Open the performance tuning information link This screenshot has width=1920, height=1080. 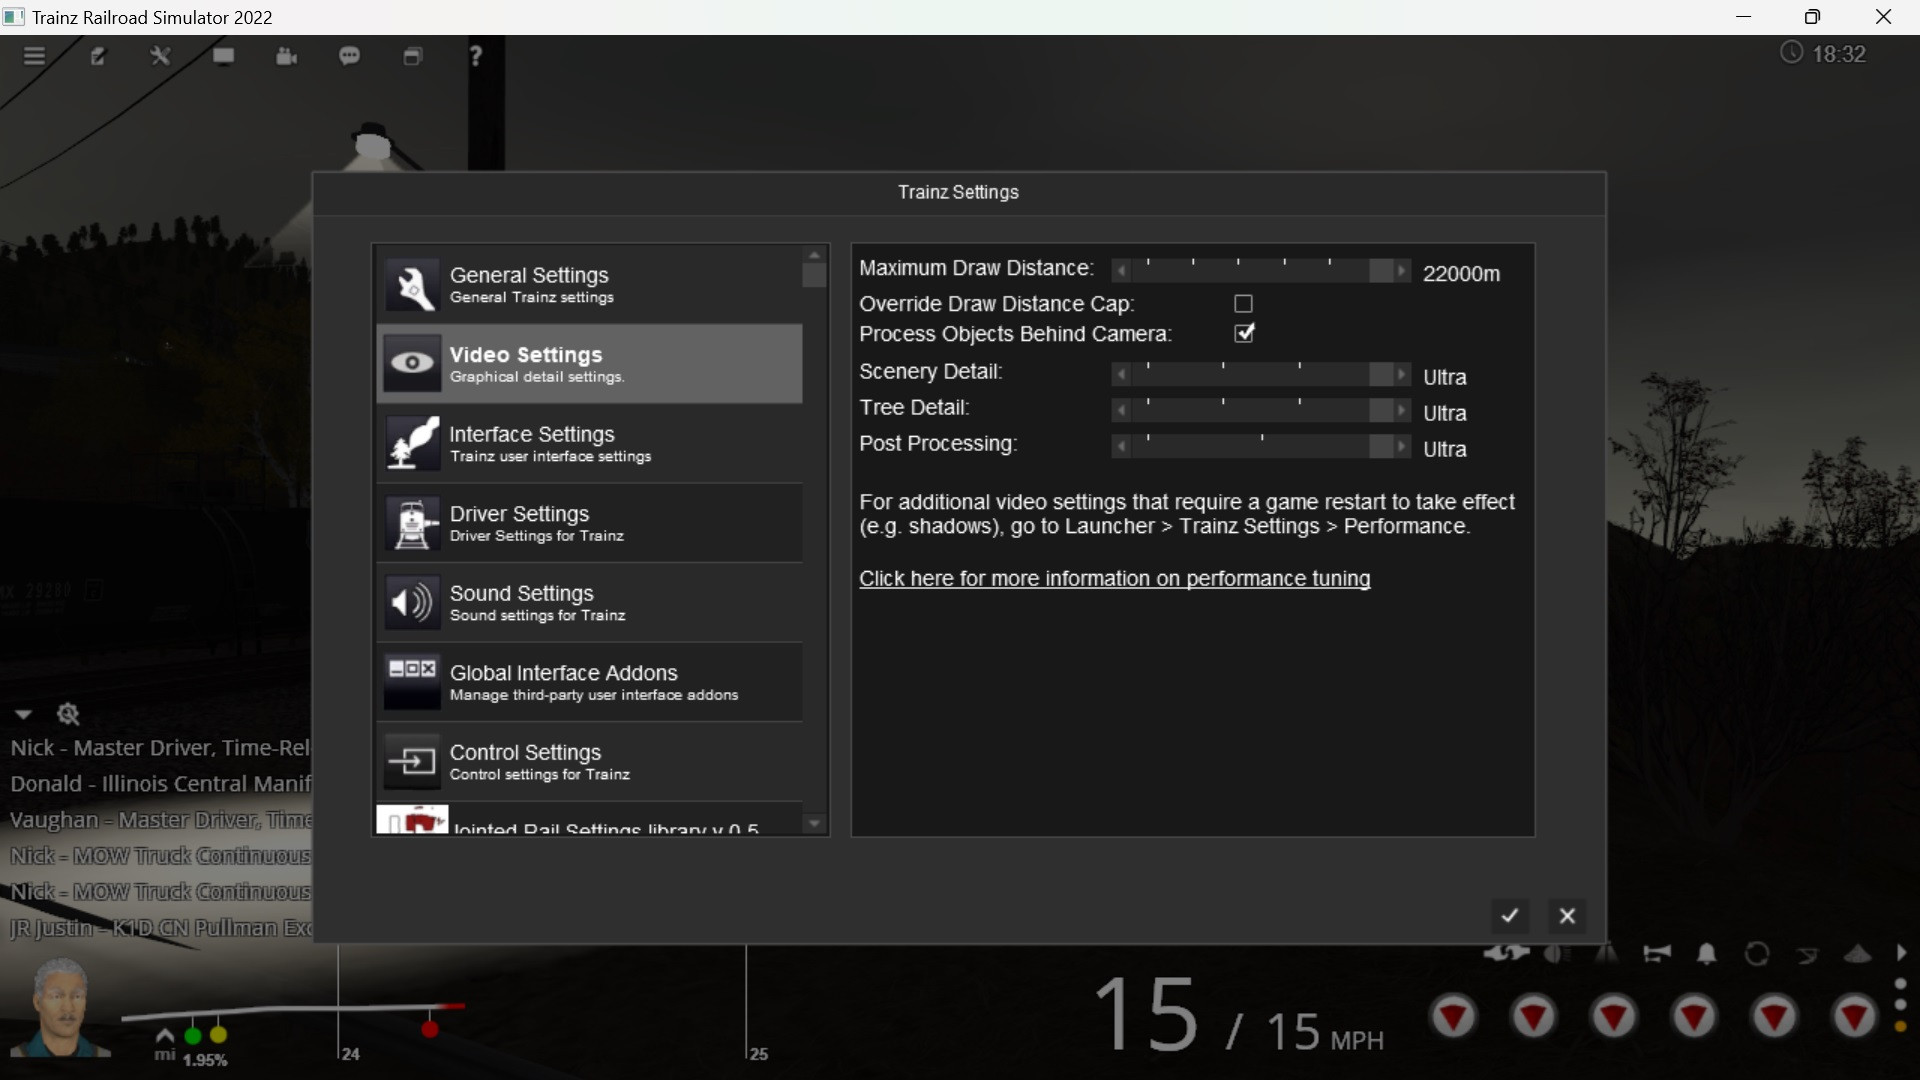coord(1114,579)
